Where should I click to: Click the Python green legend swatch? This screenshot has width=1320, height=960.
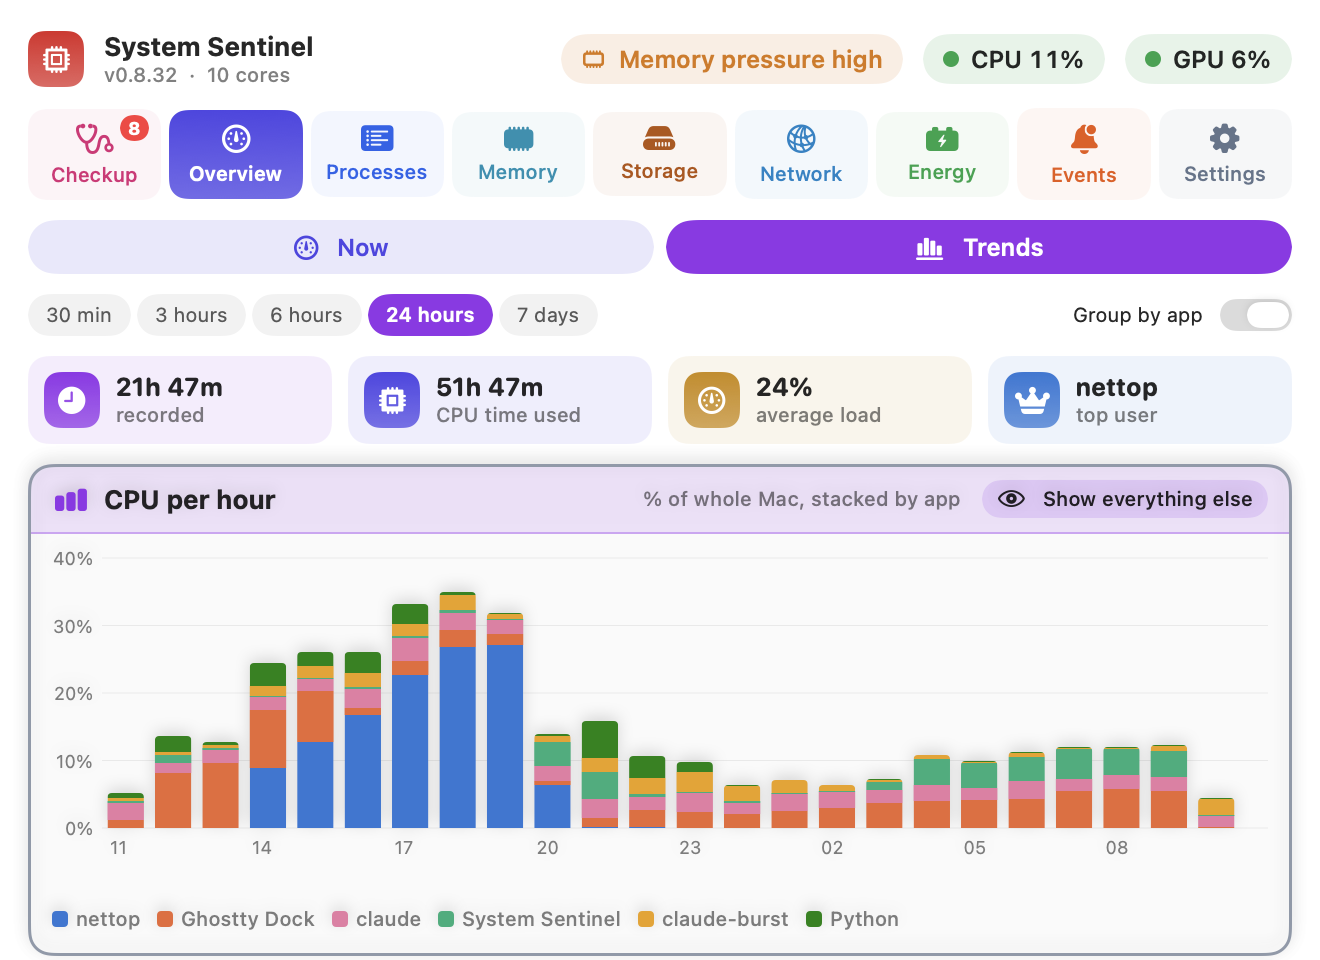click(x=814, y=919)
